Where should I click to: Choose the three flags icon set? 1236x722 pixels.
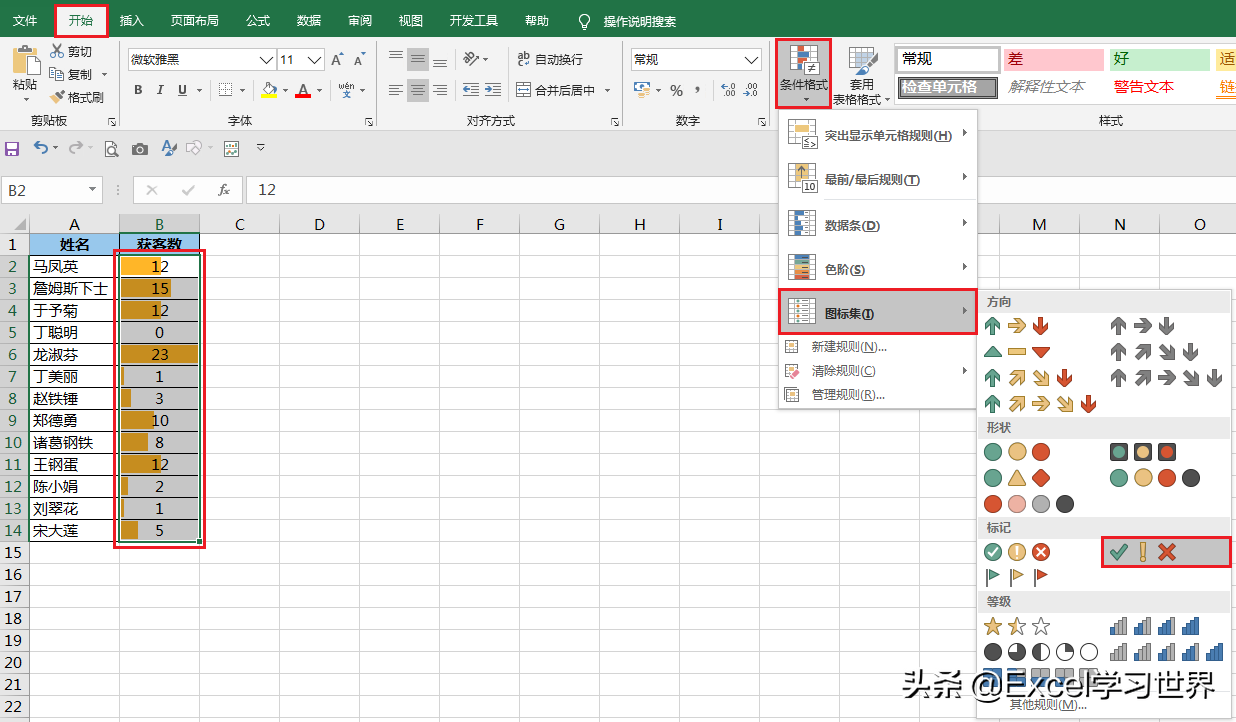coord(1017,576)
